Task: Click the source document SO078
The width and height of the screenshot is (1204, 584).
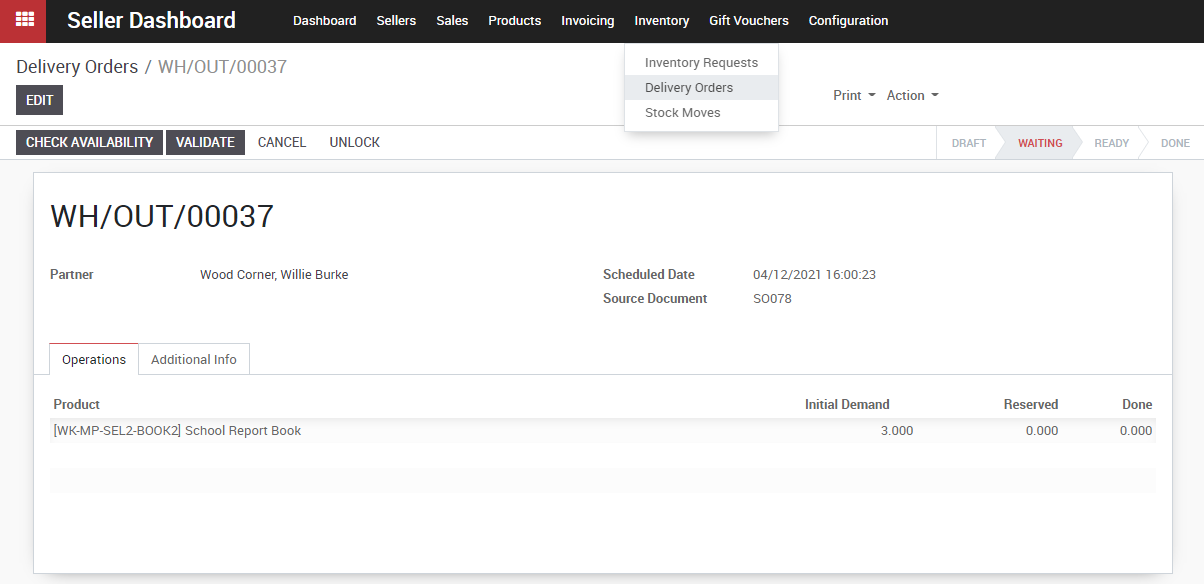Action: tap(772, 298)
